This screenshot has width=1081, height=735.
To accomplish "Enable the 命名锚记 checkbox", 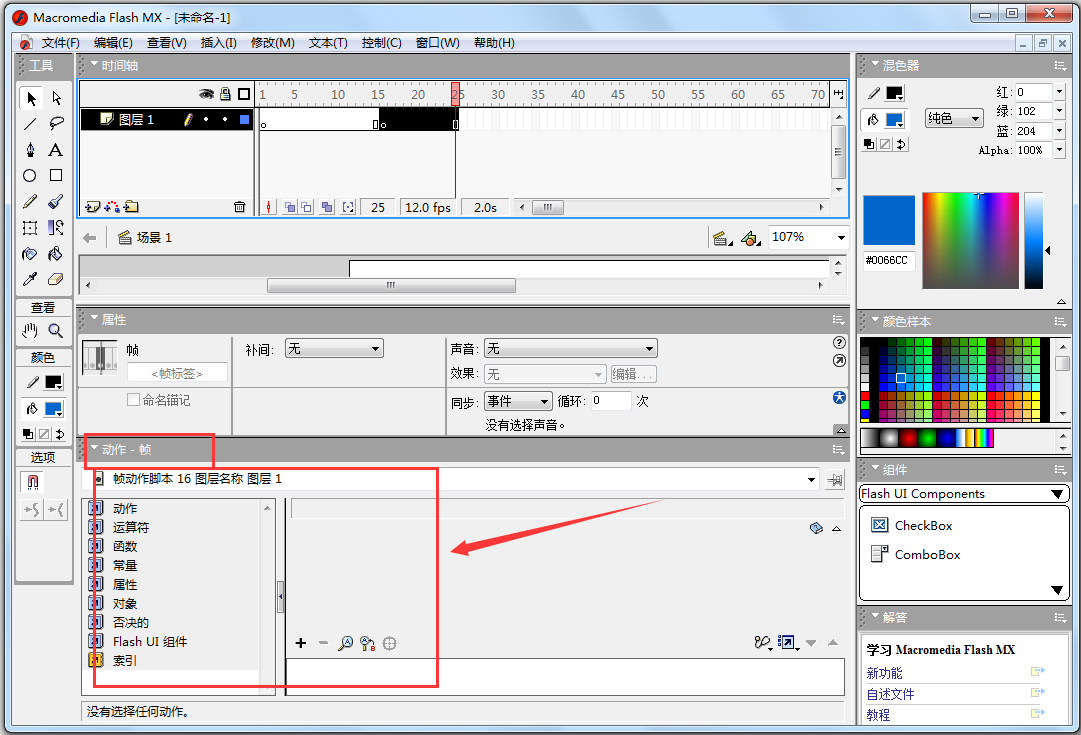I will (133, 400).
